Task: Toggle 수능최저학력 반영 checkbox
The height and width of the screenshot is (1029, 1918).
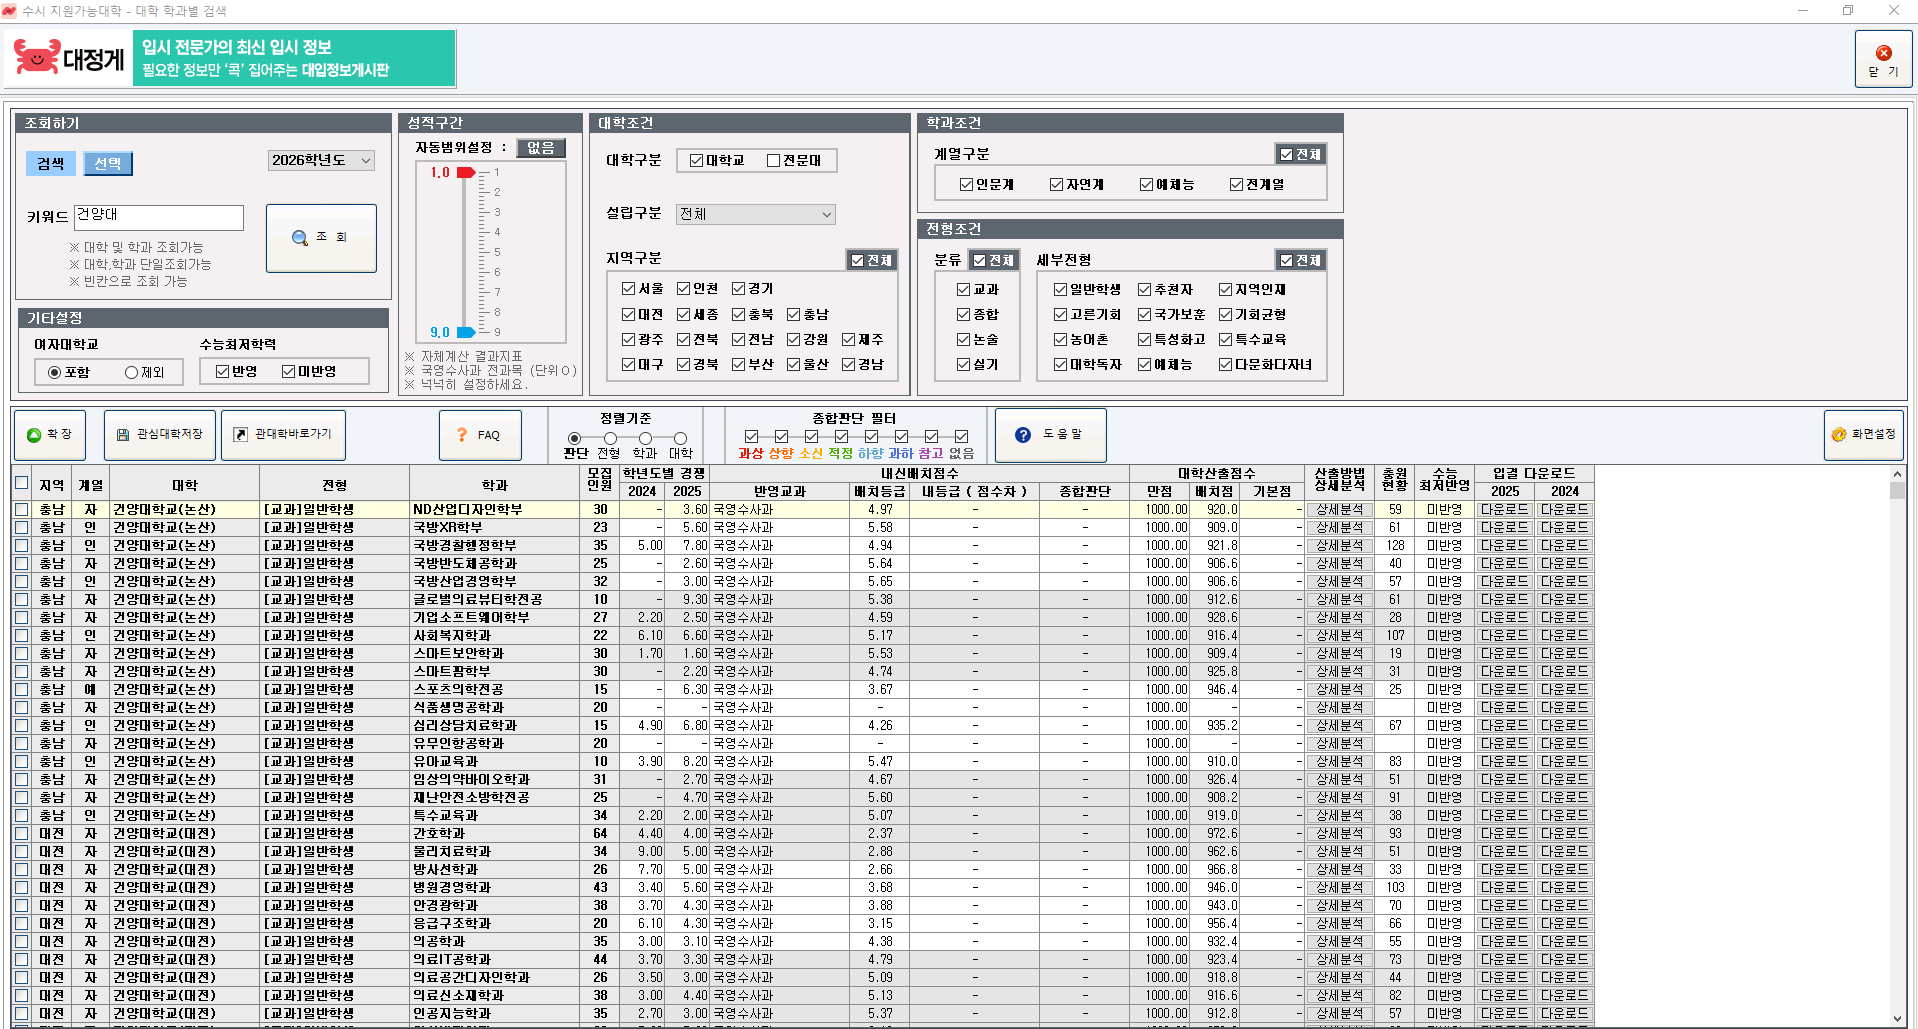Action: [x=222, y=371]
